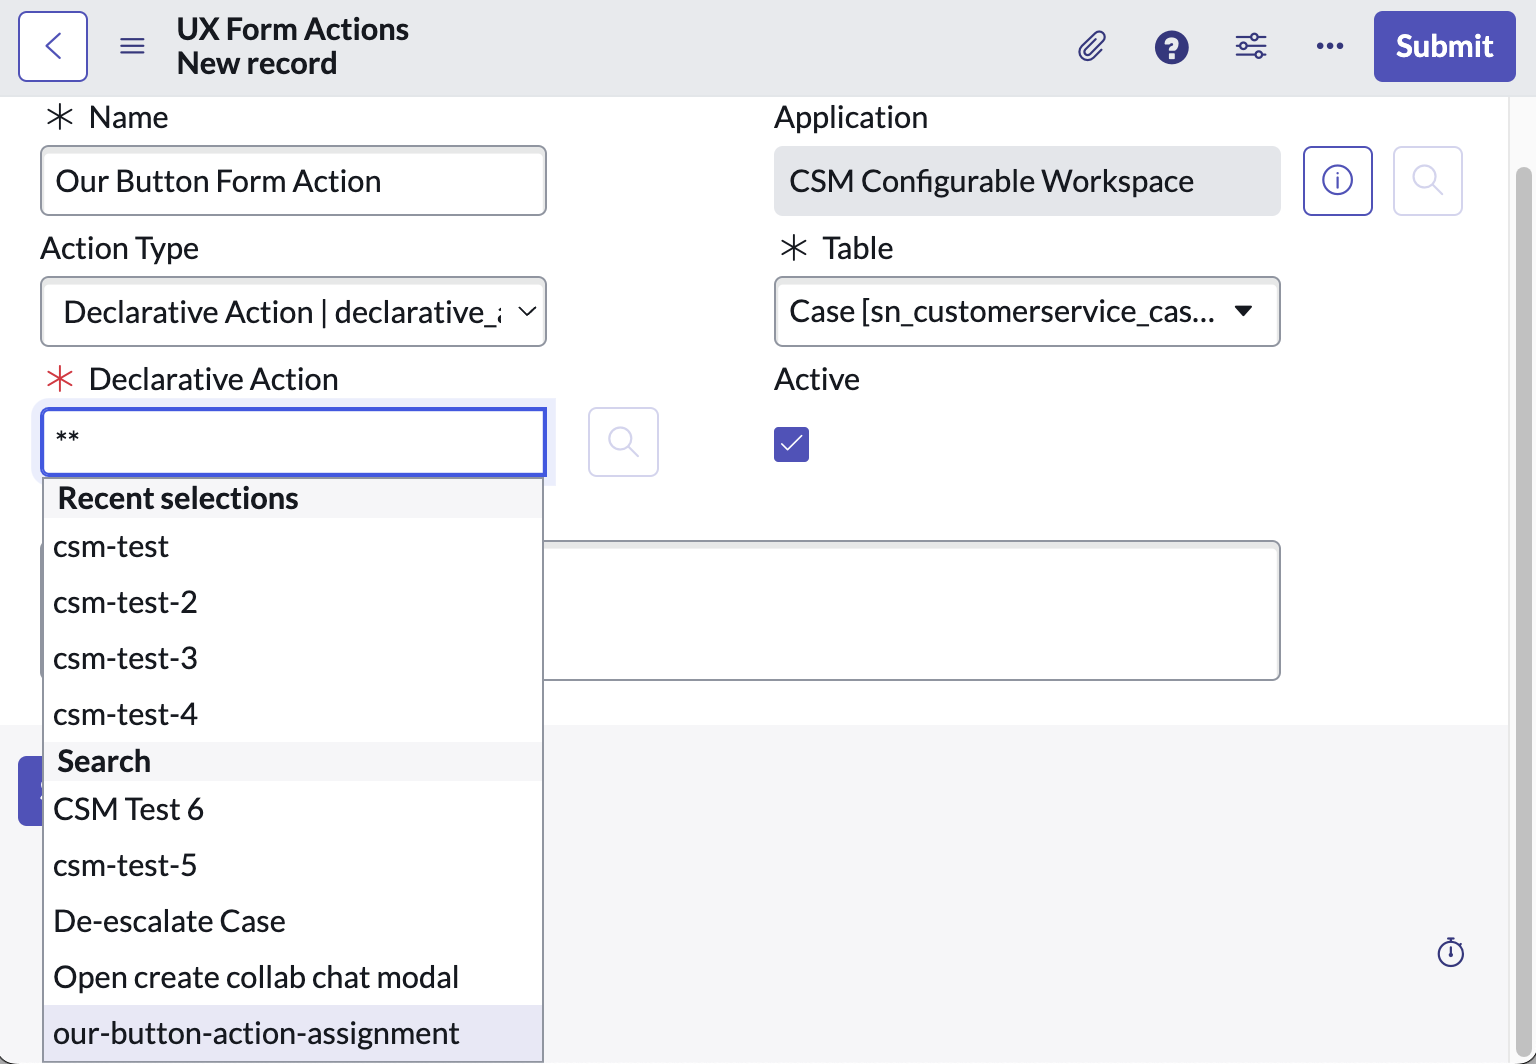Choose our-button-action-assignment from the list
This screenshot has width=1536, height=1064.
(x=257, y=1032)
